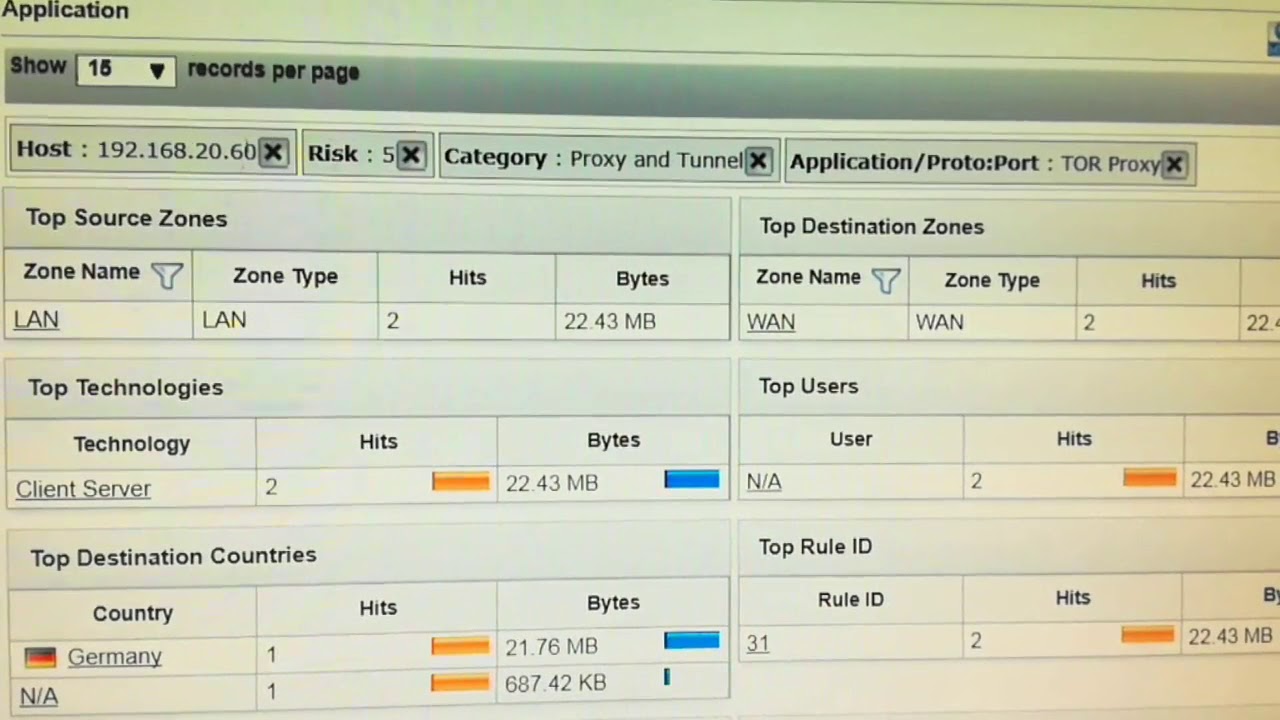The image size is (1280, 720).
Task: Click Germany orange hits bar
Action: point(461,646)
